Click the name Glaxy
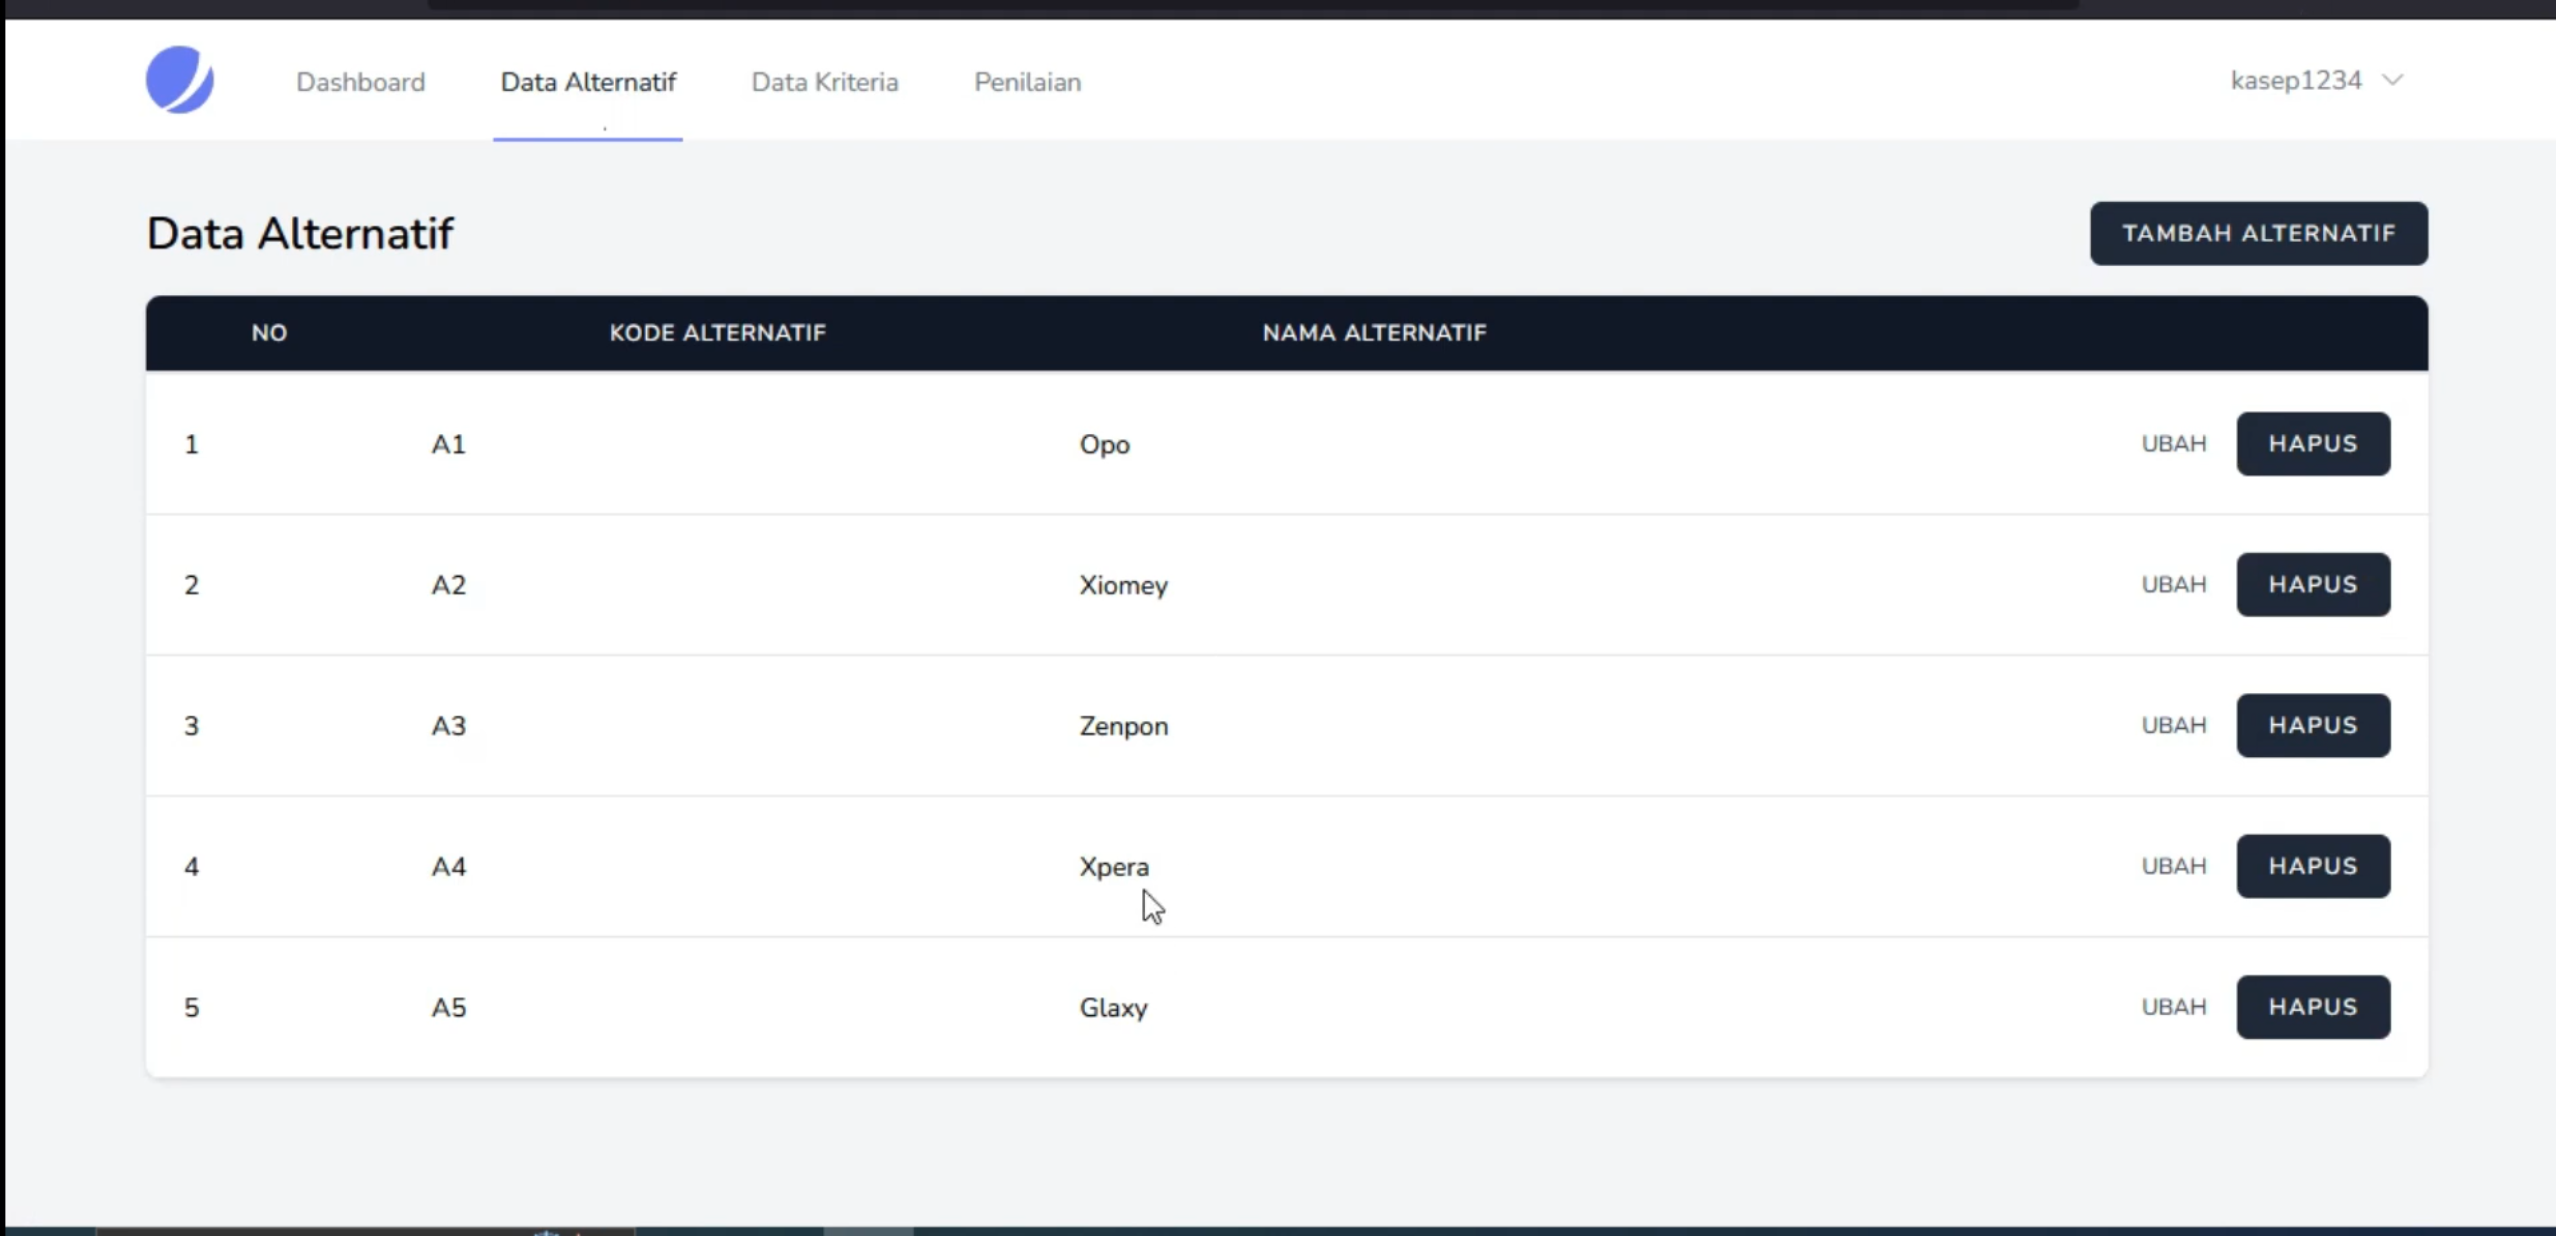 [x=1113, y=1008]
